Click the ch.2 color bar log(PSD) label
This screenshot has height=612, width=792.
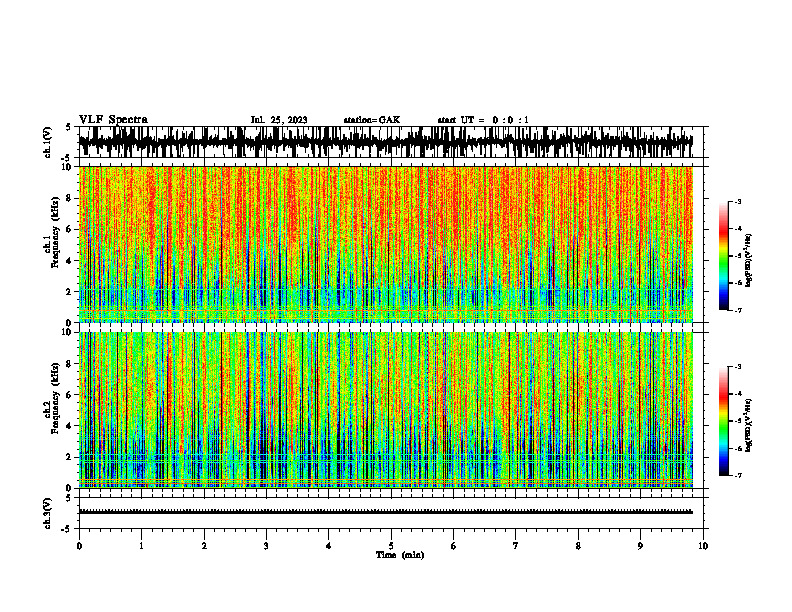(749, 425)
